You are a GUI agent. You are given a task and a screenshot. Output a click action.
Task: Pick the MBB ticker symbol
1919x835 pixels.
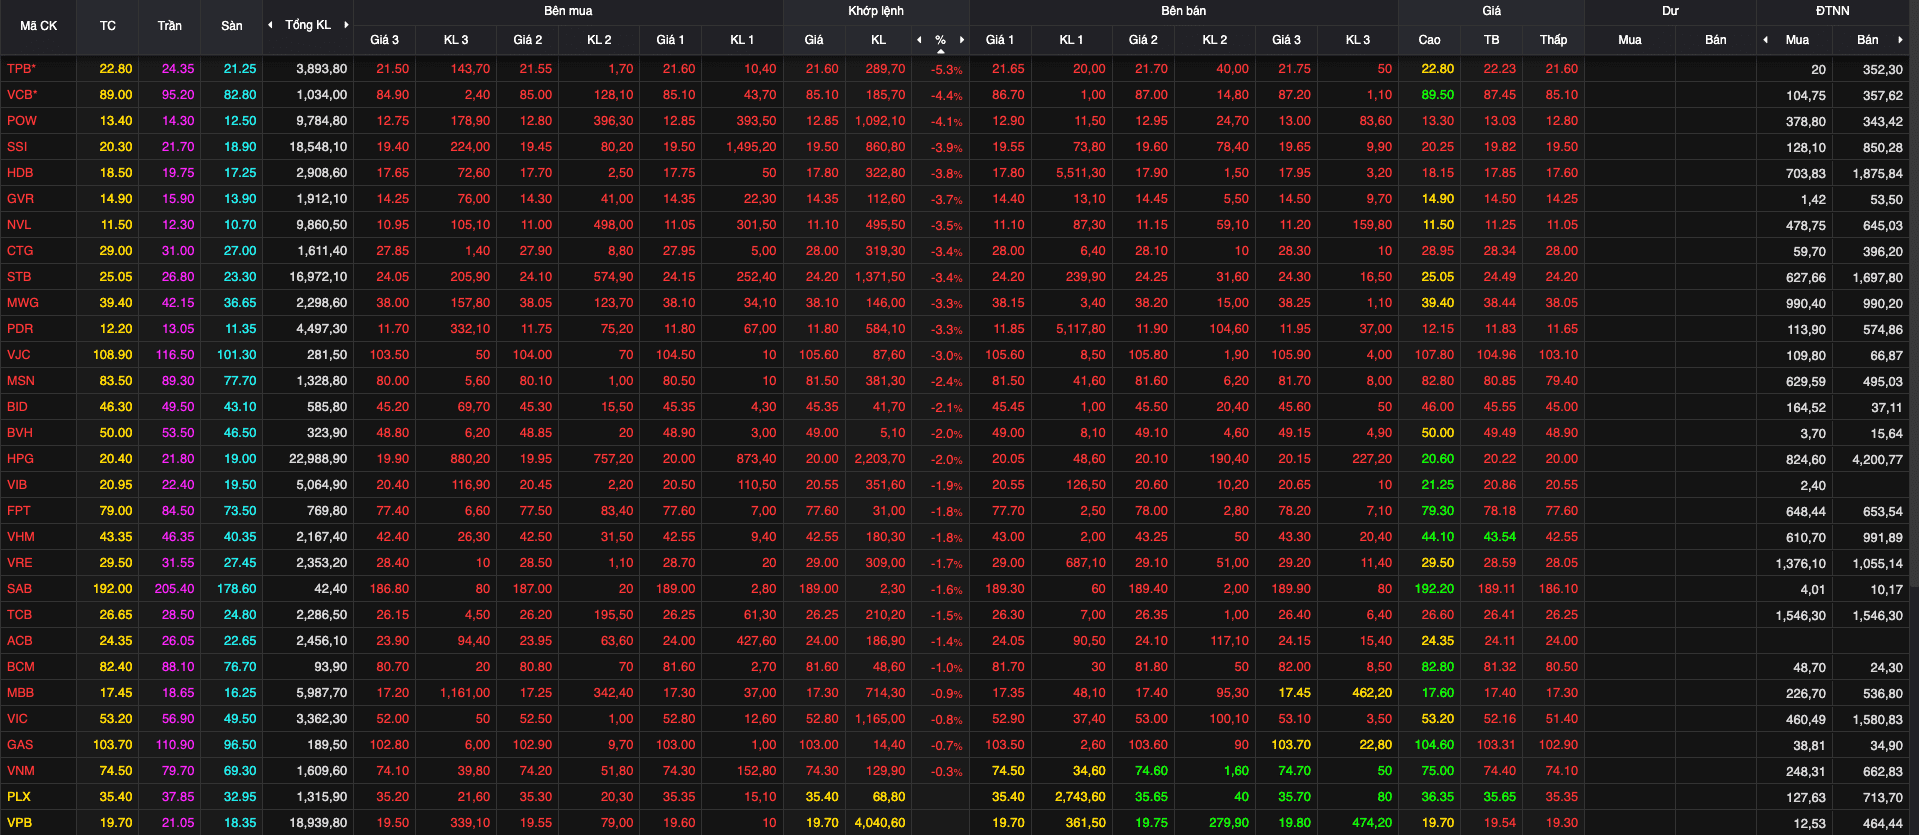click(20, 693)
